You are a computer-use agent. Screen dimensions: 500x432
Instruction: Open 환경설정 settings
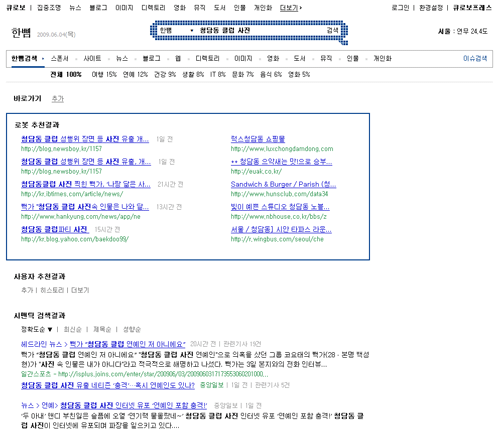point(431,8)
